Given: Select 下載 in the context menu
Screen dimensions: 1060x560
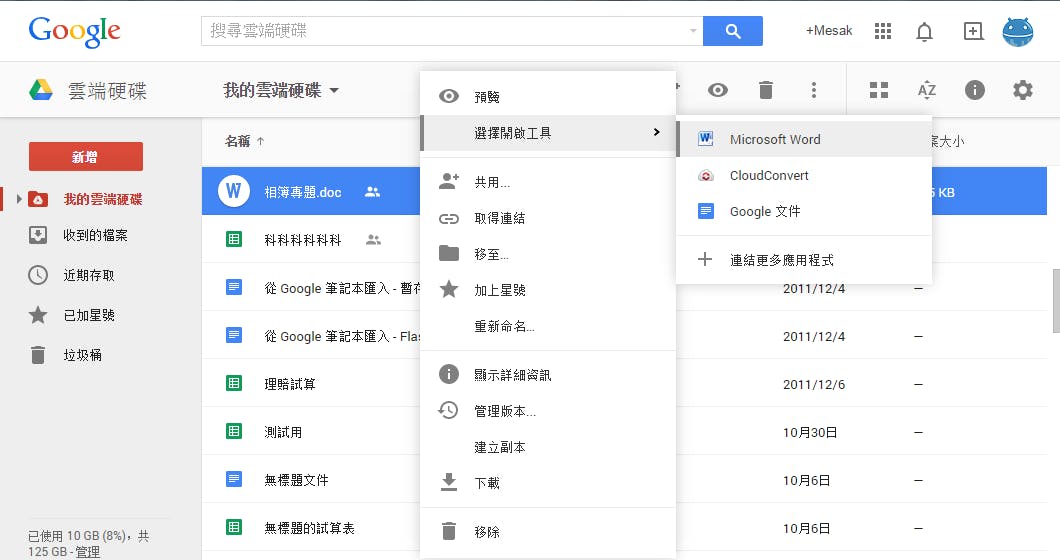Looking at the screenshot, I should (487, 483).
